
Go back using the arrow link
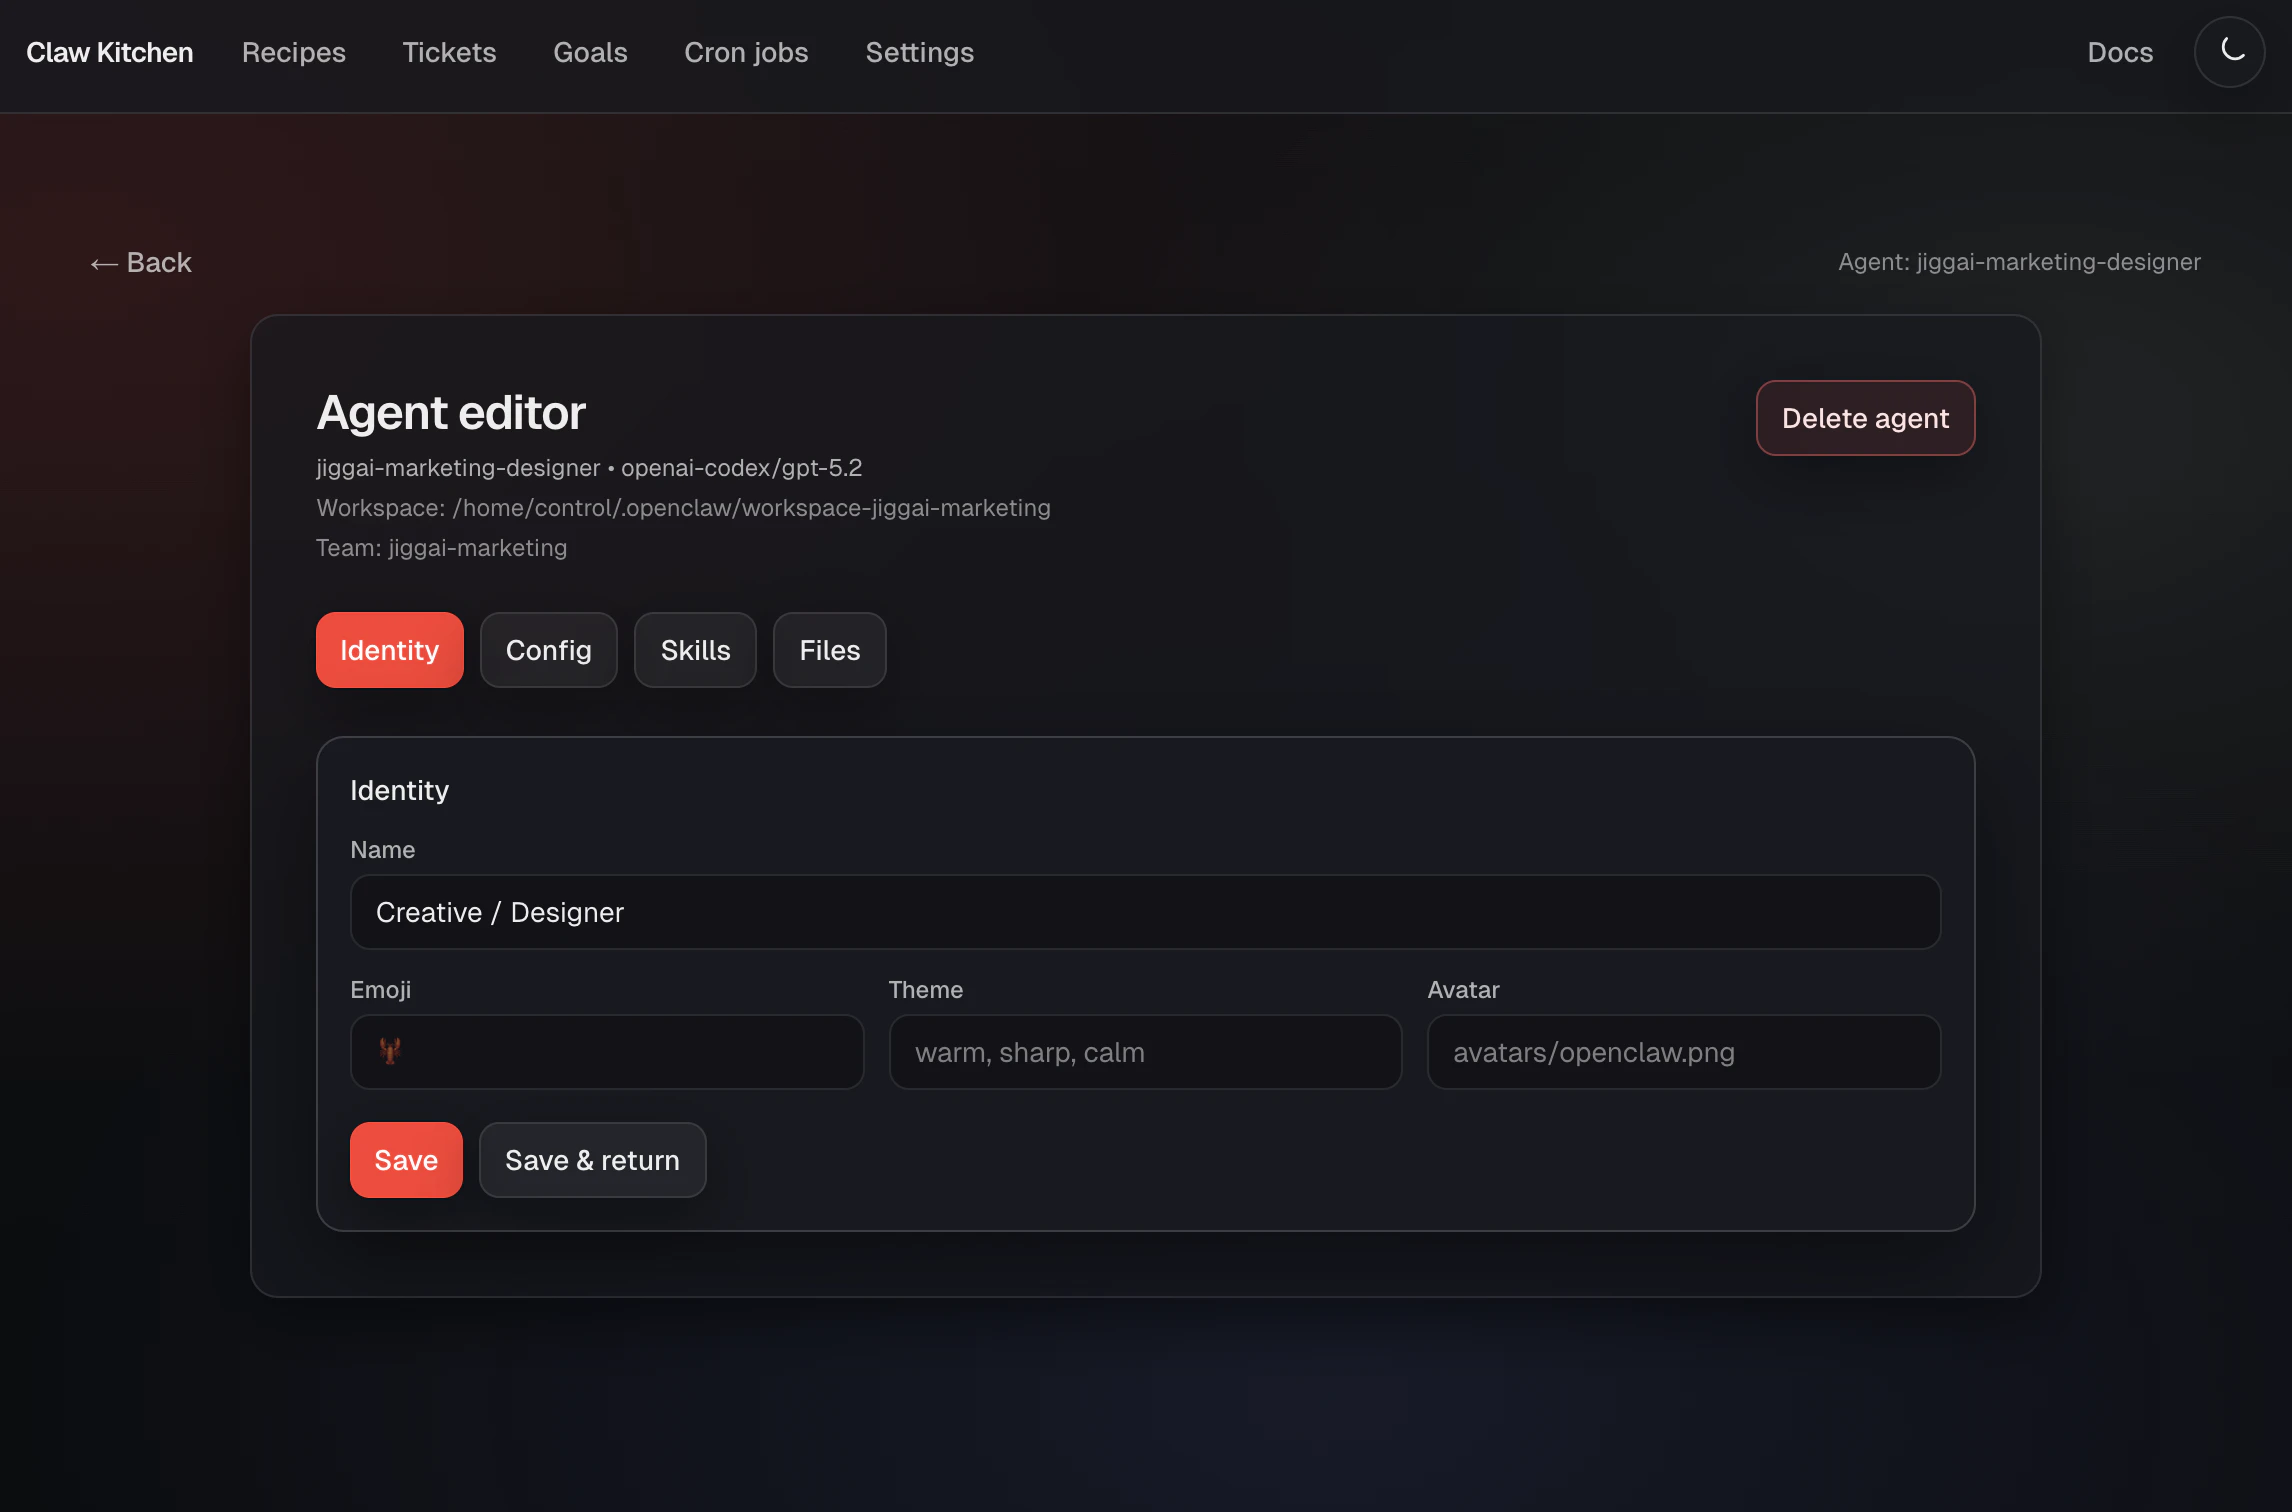[141, 263]
